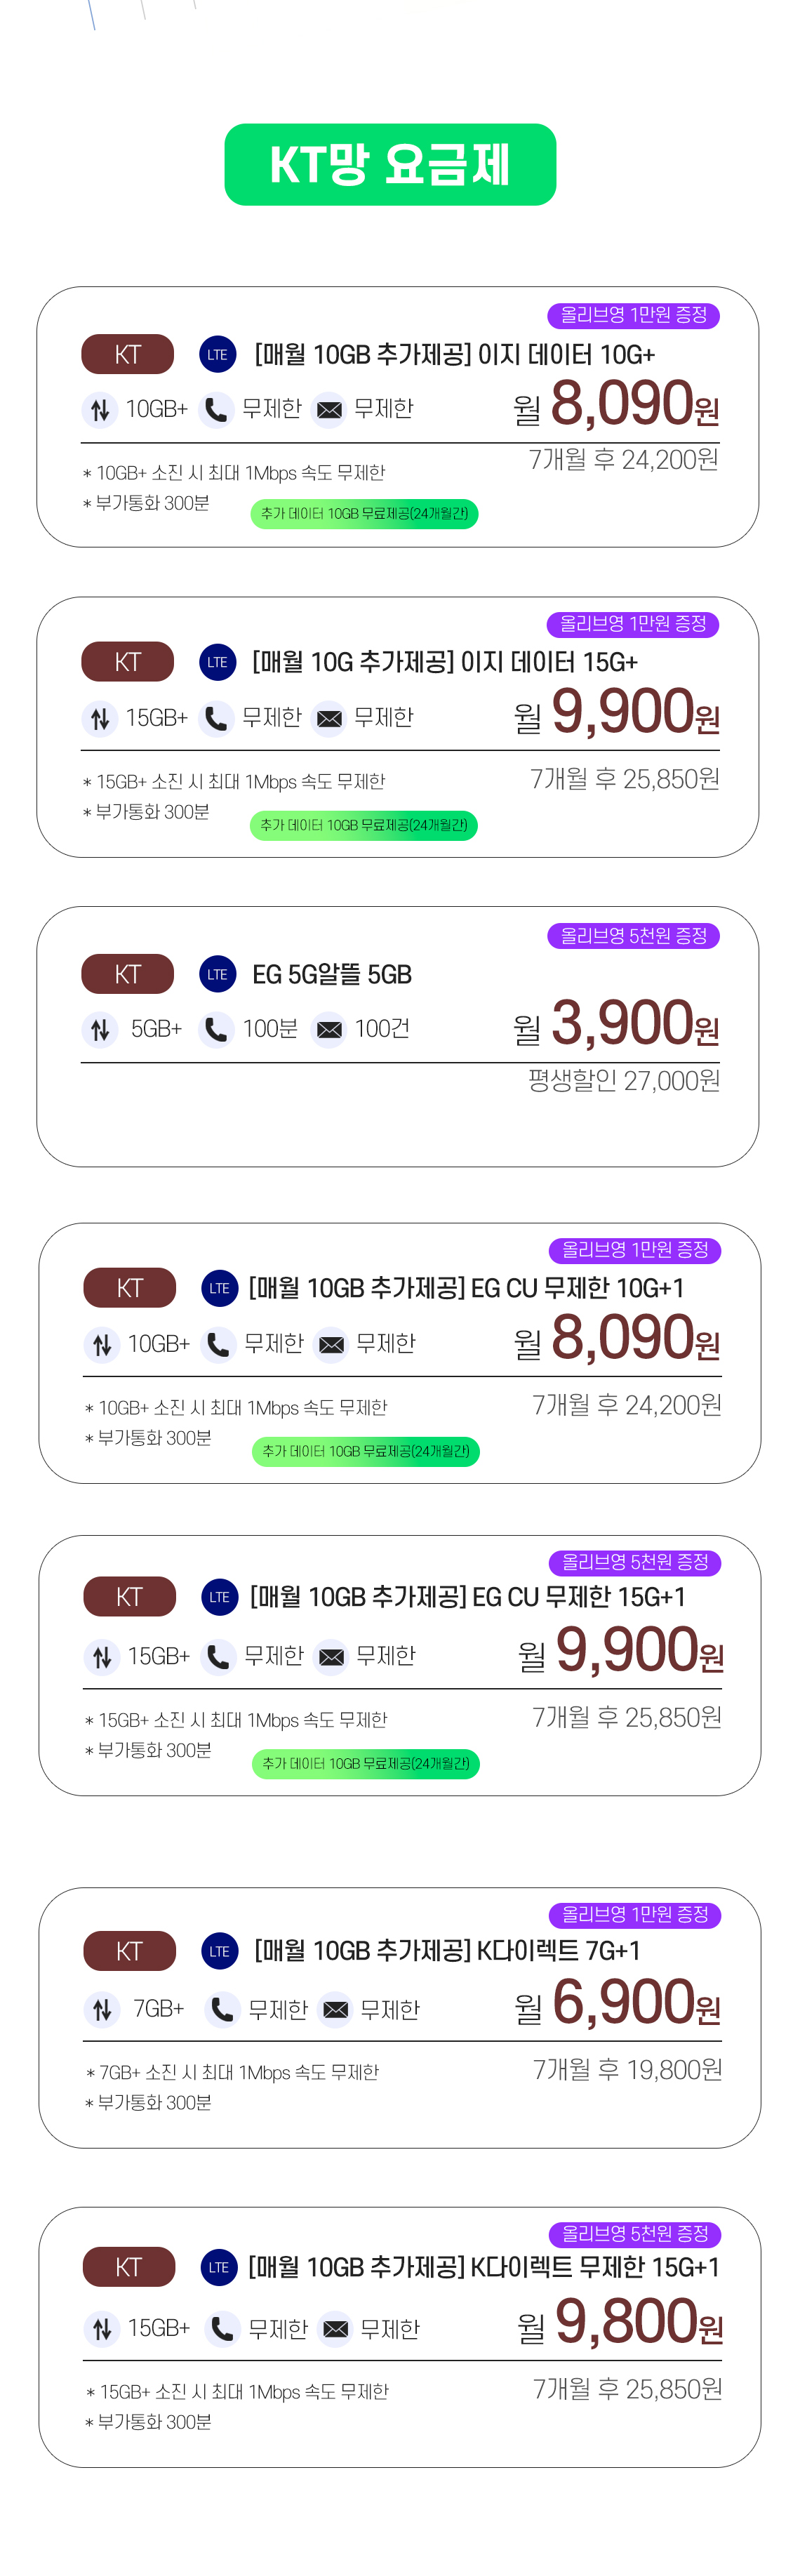Click KT badge on K다이렉트 무제한 15G+1 card
Screen dimensions: 800x2576
(129, 2267)
